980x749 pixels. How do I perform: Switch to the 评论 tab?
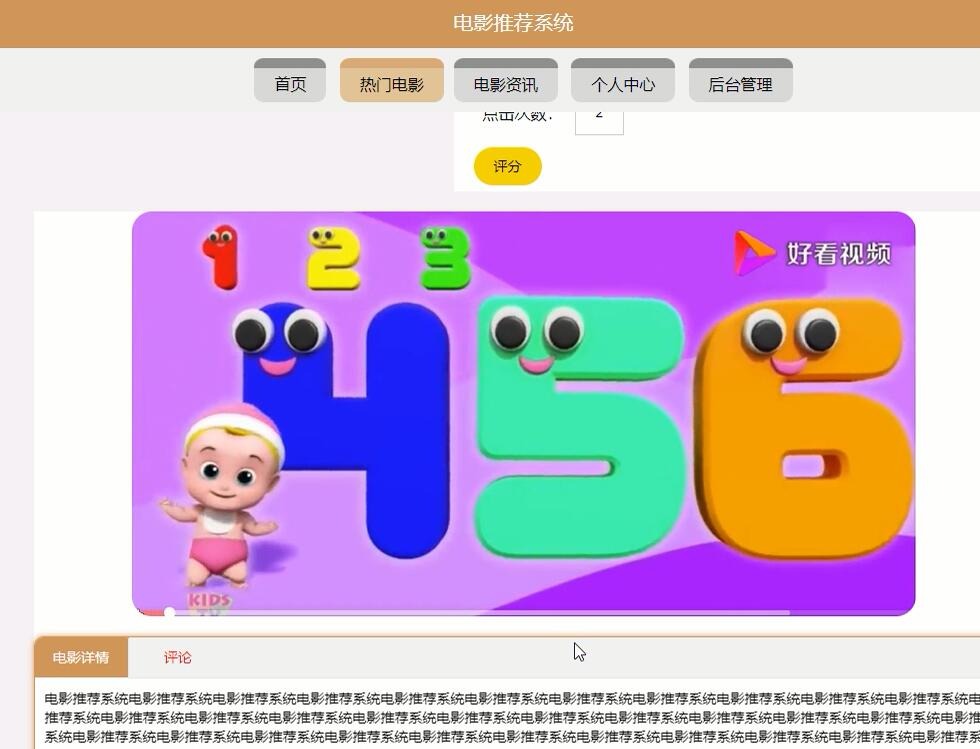coord(178,657)
